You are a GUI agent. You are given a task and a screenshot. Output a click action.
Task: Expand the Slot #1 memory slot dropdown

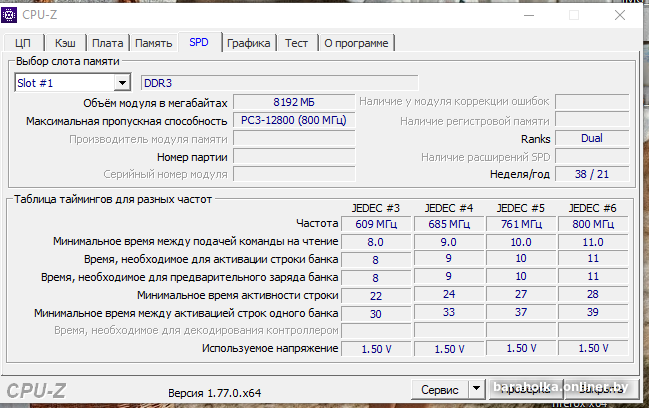(x=122, y=83)
